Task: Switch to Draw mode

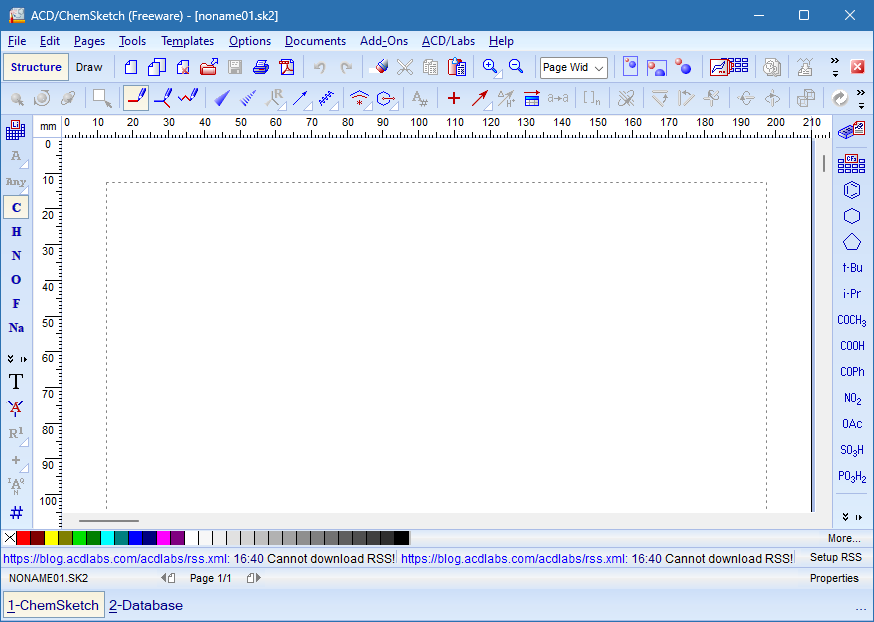Action: [89, 67]
